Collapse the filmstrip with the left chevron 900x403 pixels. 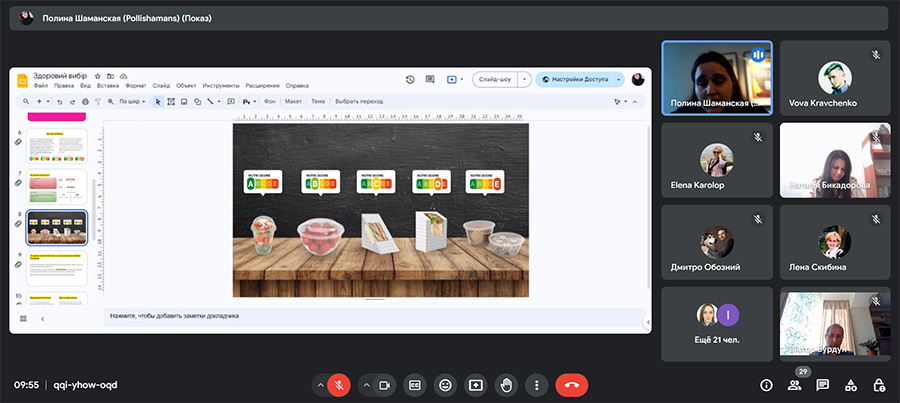pyautogui.click(x=42, y=318)
